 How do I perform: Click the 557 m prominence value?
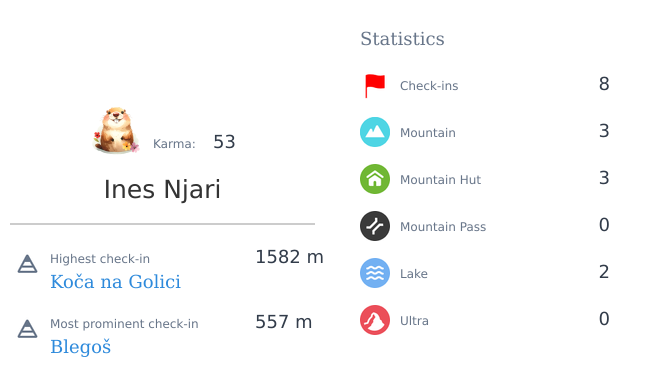coord(284,322)
